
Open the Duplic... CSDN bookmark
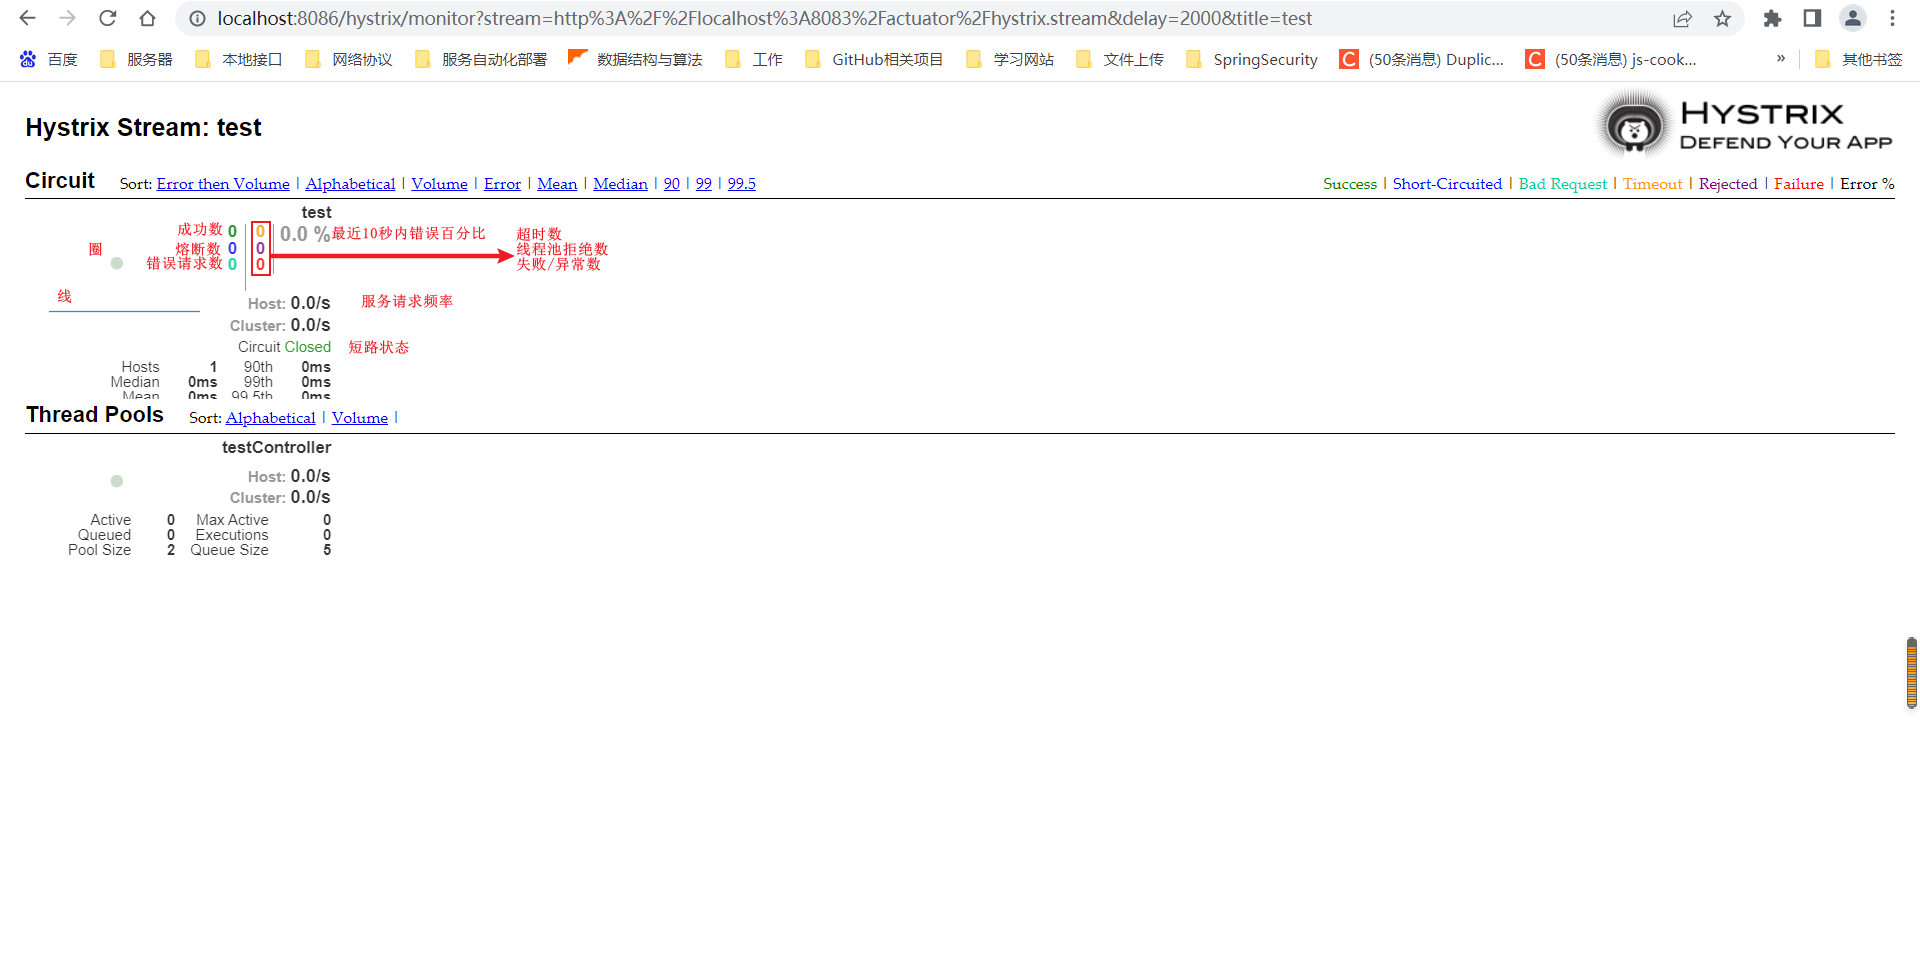pyautogui.click(x=1422, y=59)
